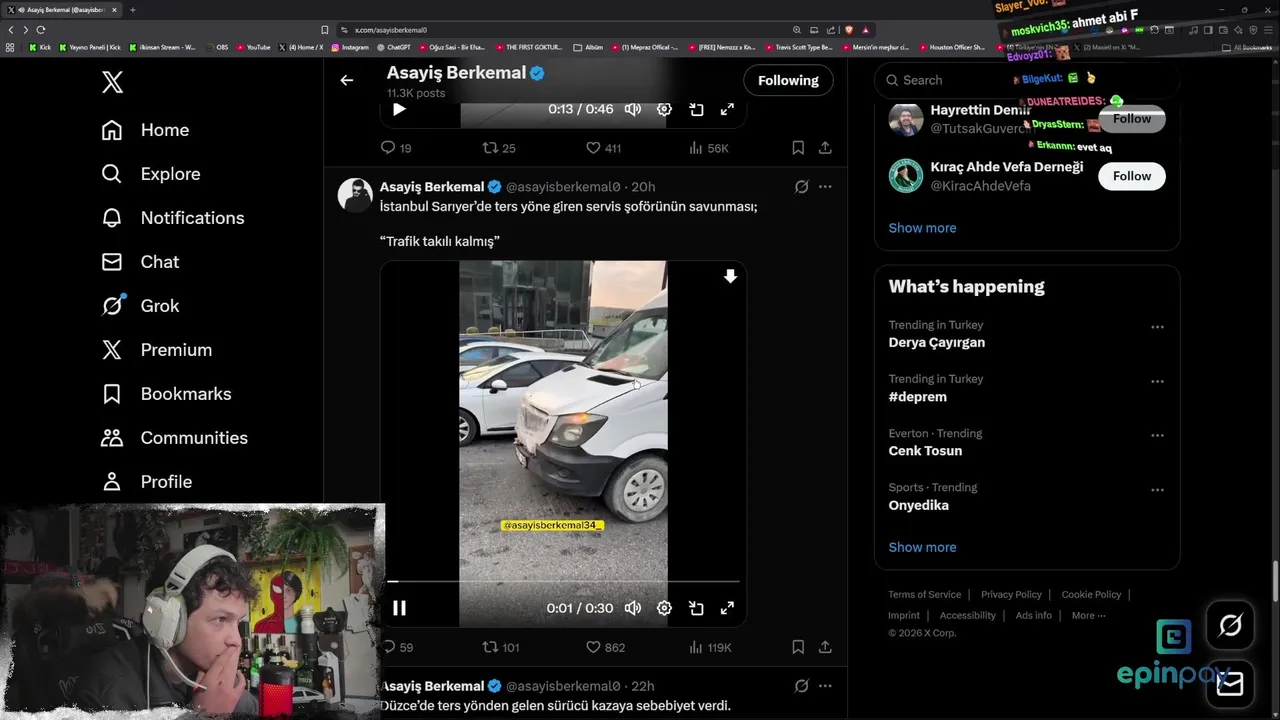Open more options for #deprem trend

pyautogui.click(x=1157, y=381)
